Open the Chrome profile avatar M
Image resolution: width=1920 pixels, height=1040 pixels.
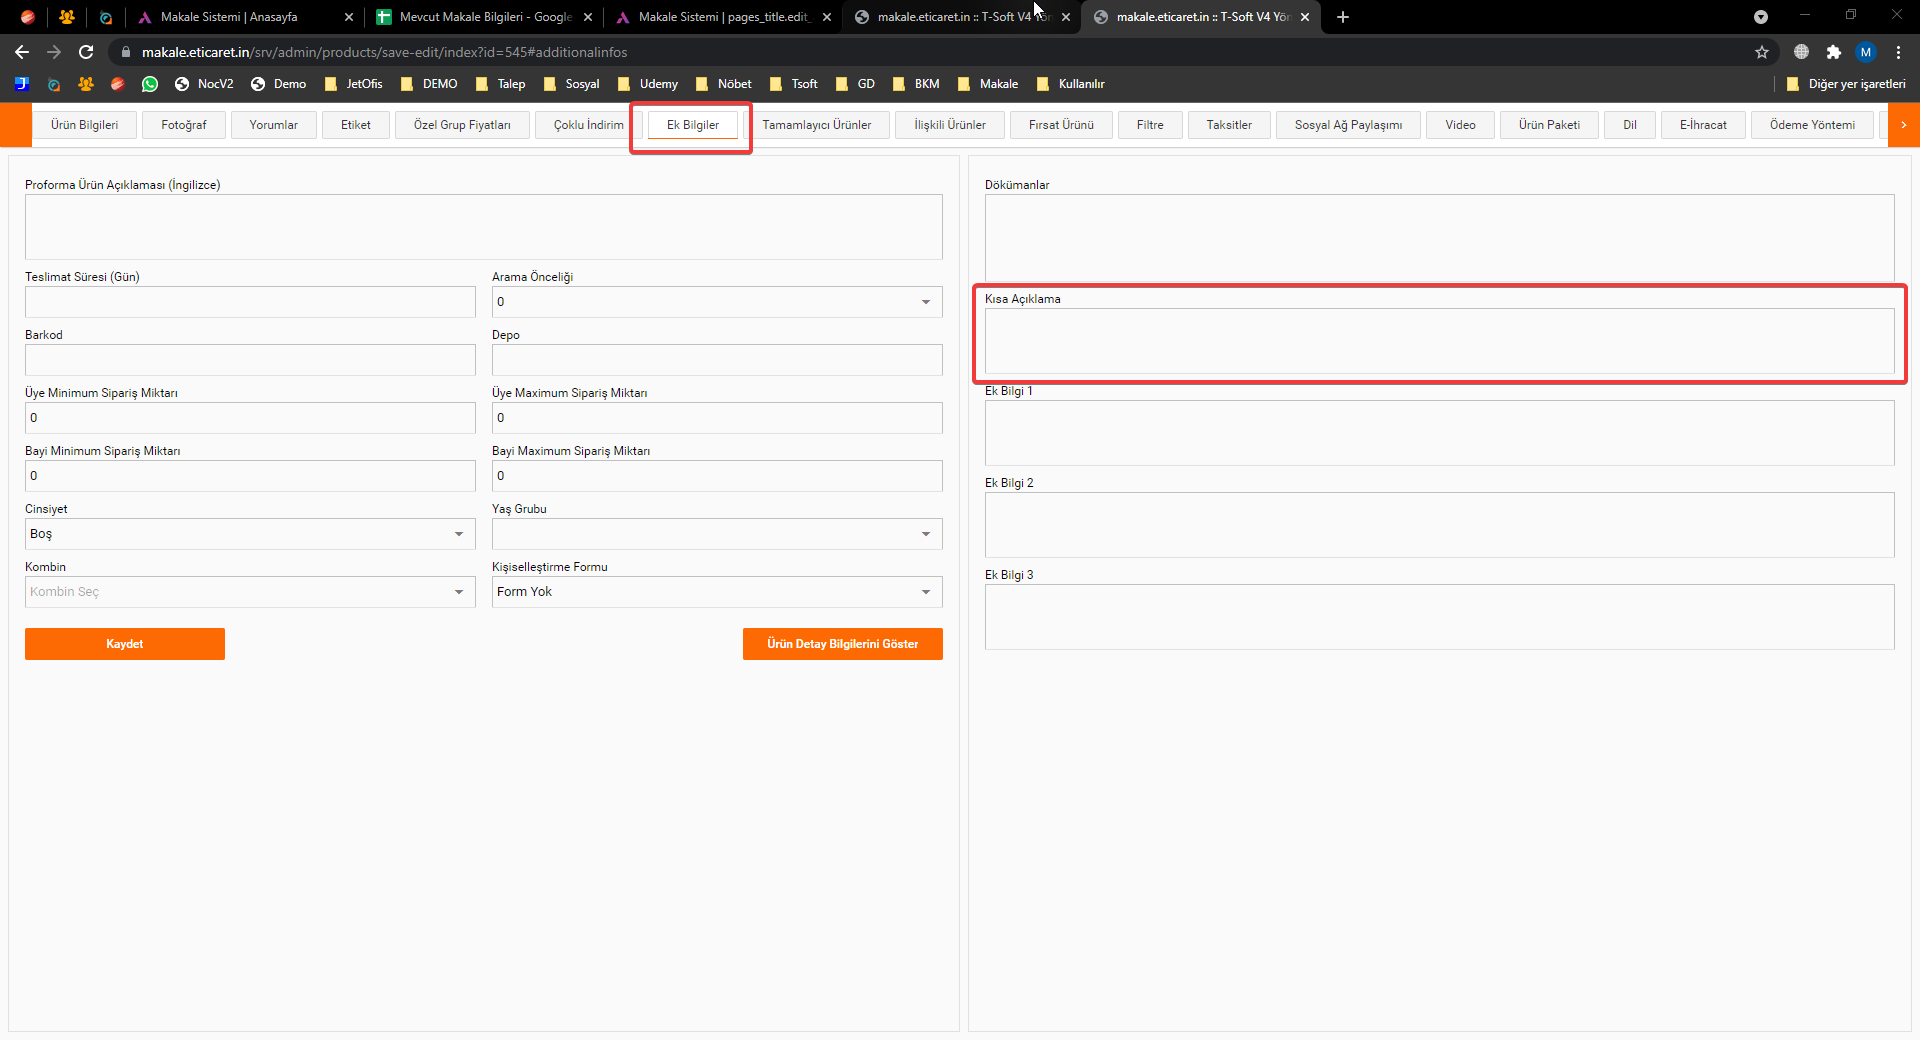[1866, 52]
